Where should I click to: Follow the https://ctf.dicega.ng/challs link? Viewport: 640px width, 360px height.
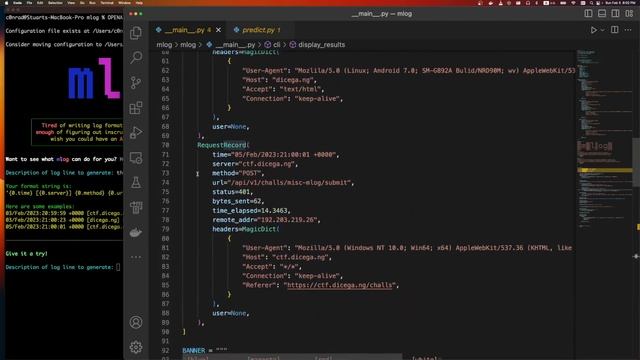tap(340, 285)
